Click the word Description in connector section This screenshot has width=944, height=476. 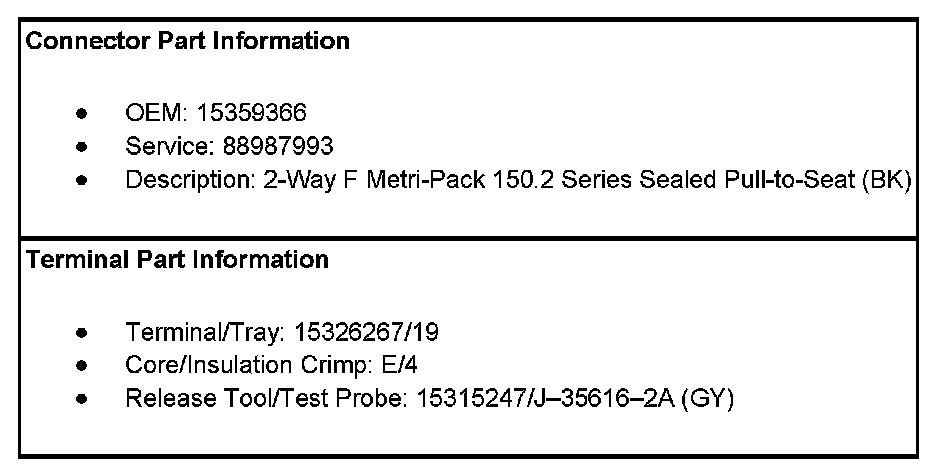click(181, 181)
